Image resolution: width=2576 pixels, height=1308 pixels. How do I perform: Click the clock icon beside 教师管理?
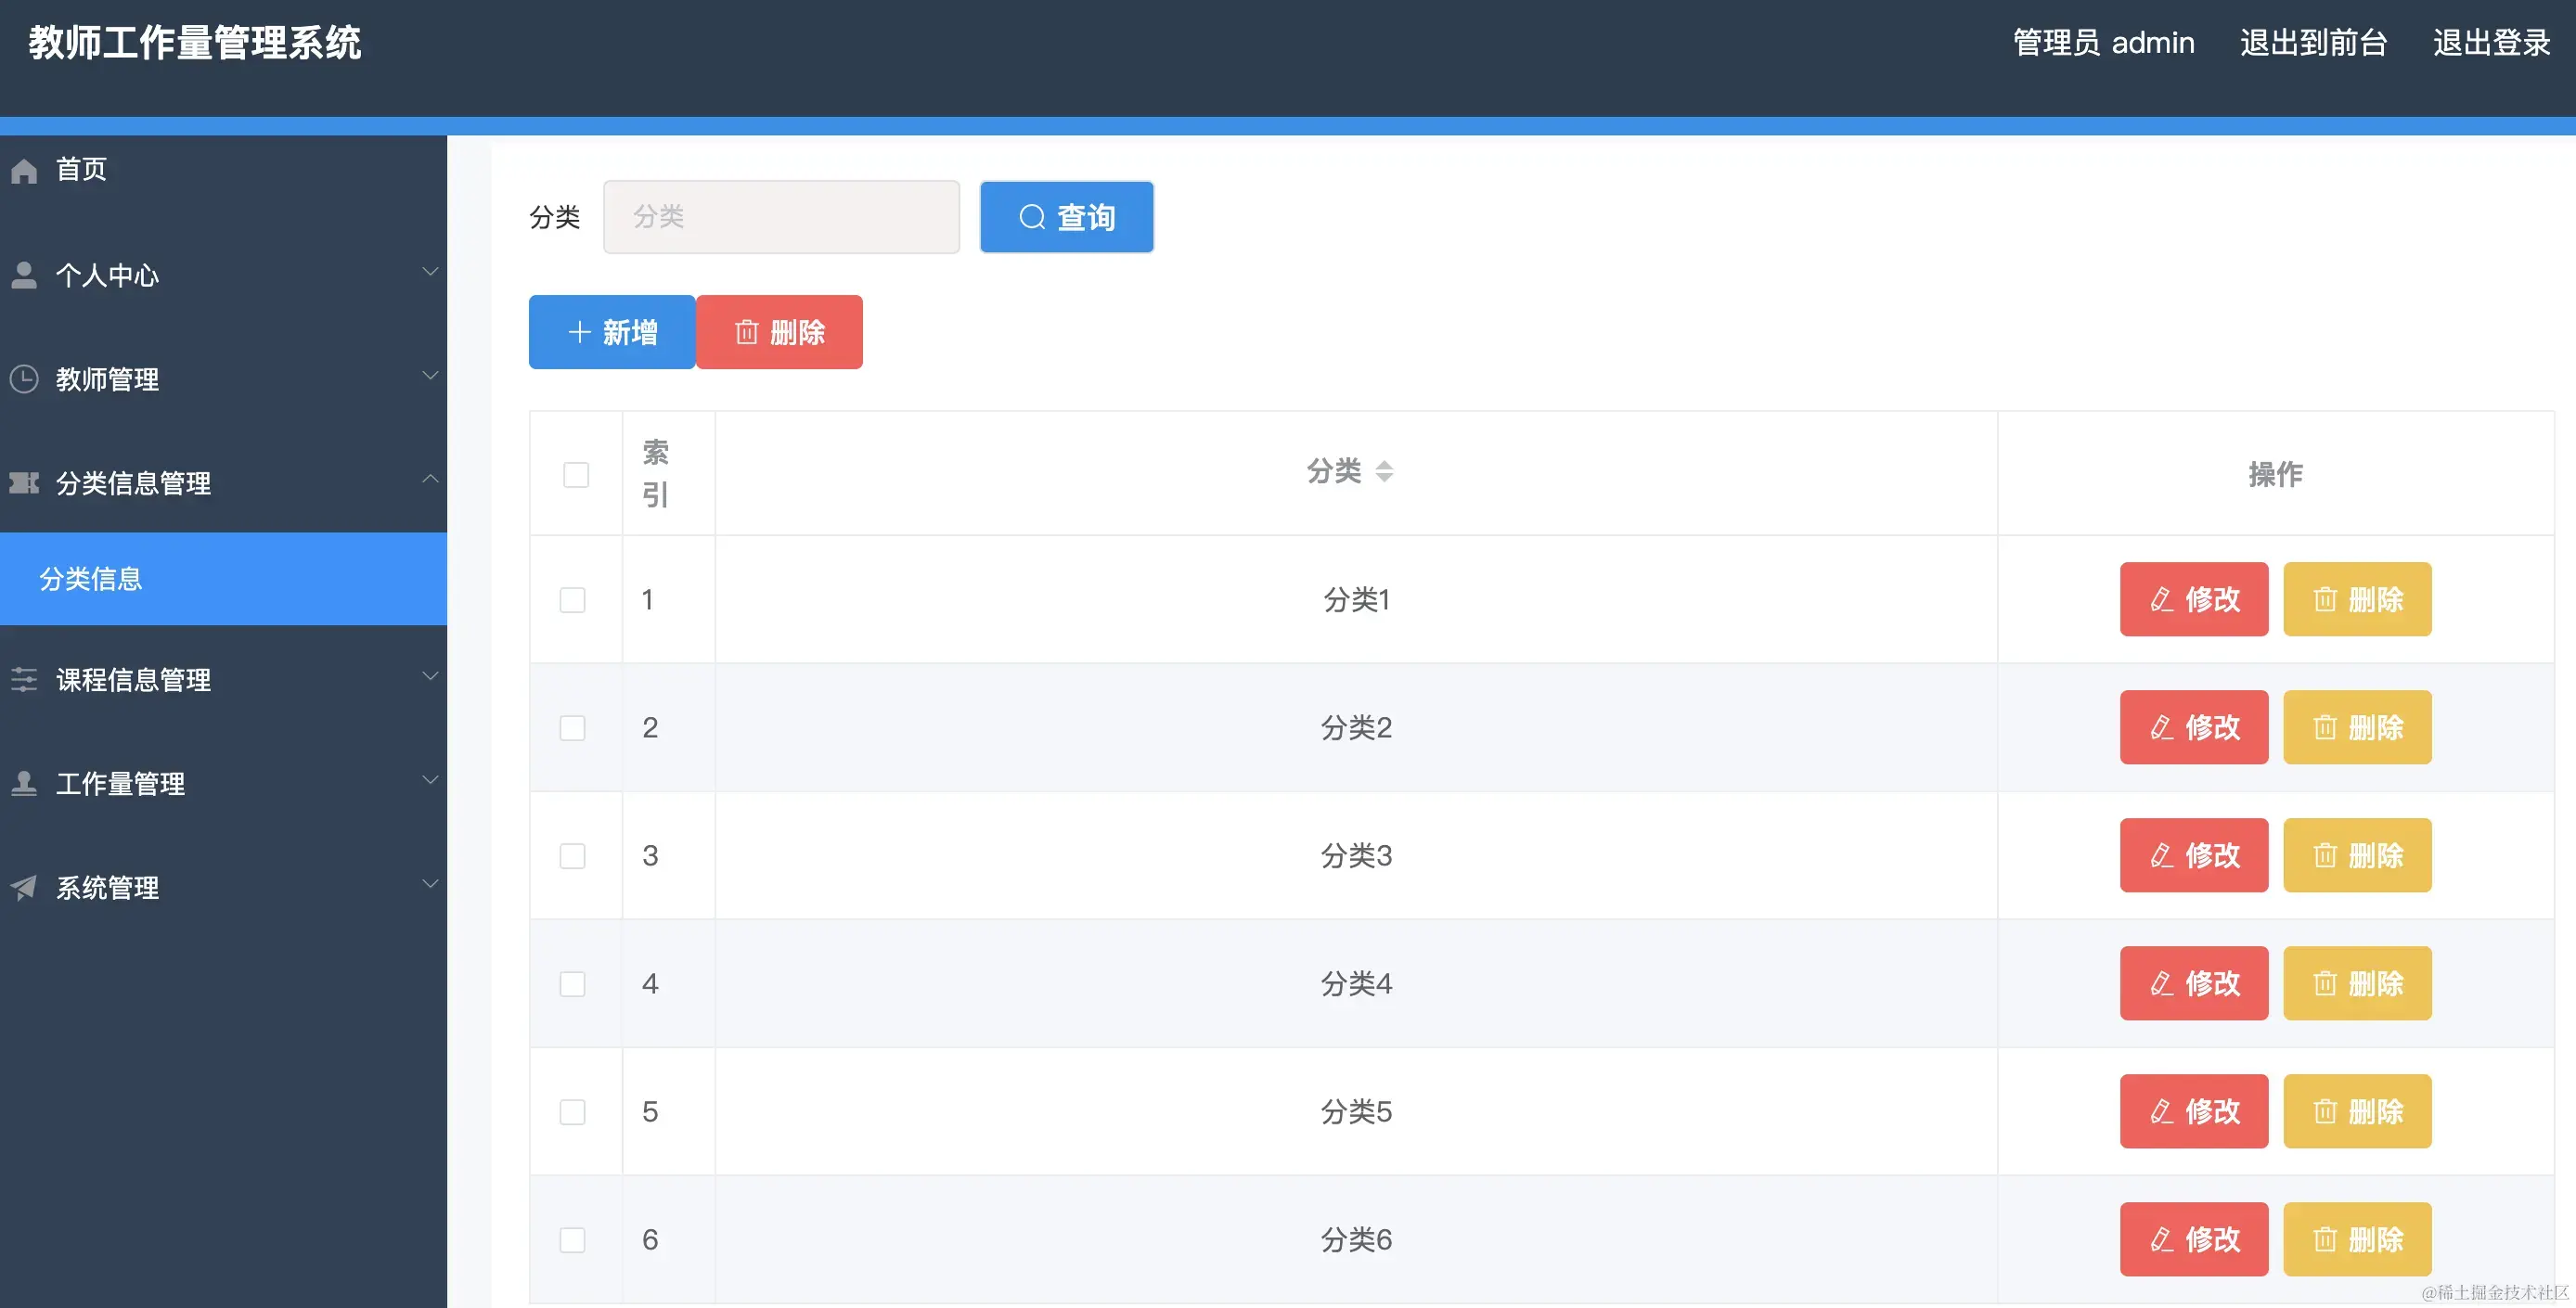25,379
